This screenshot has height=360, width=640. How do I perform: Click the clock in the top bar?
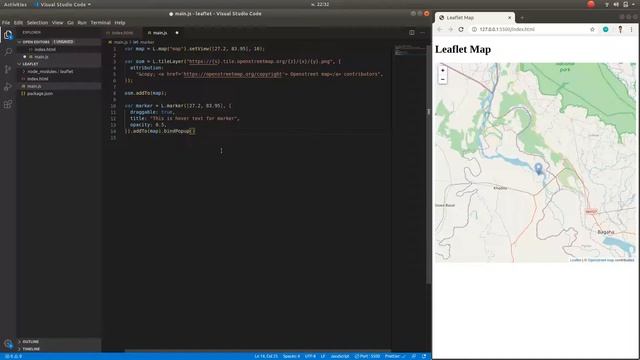tap(320, 4)
